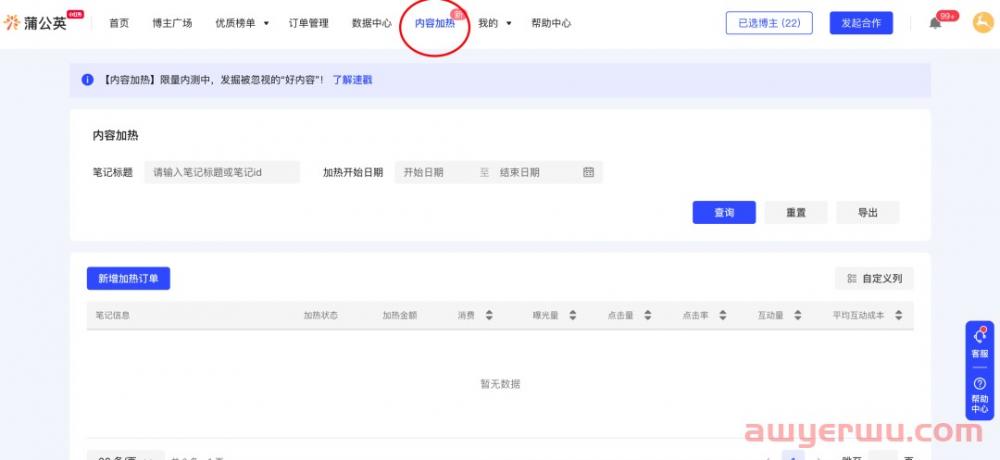Go to 首页 in top navigation
The width and height of the screenshot is (1000, 460).
[x=119, y=23]
